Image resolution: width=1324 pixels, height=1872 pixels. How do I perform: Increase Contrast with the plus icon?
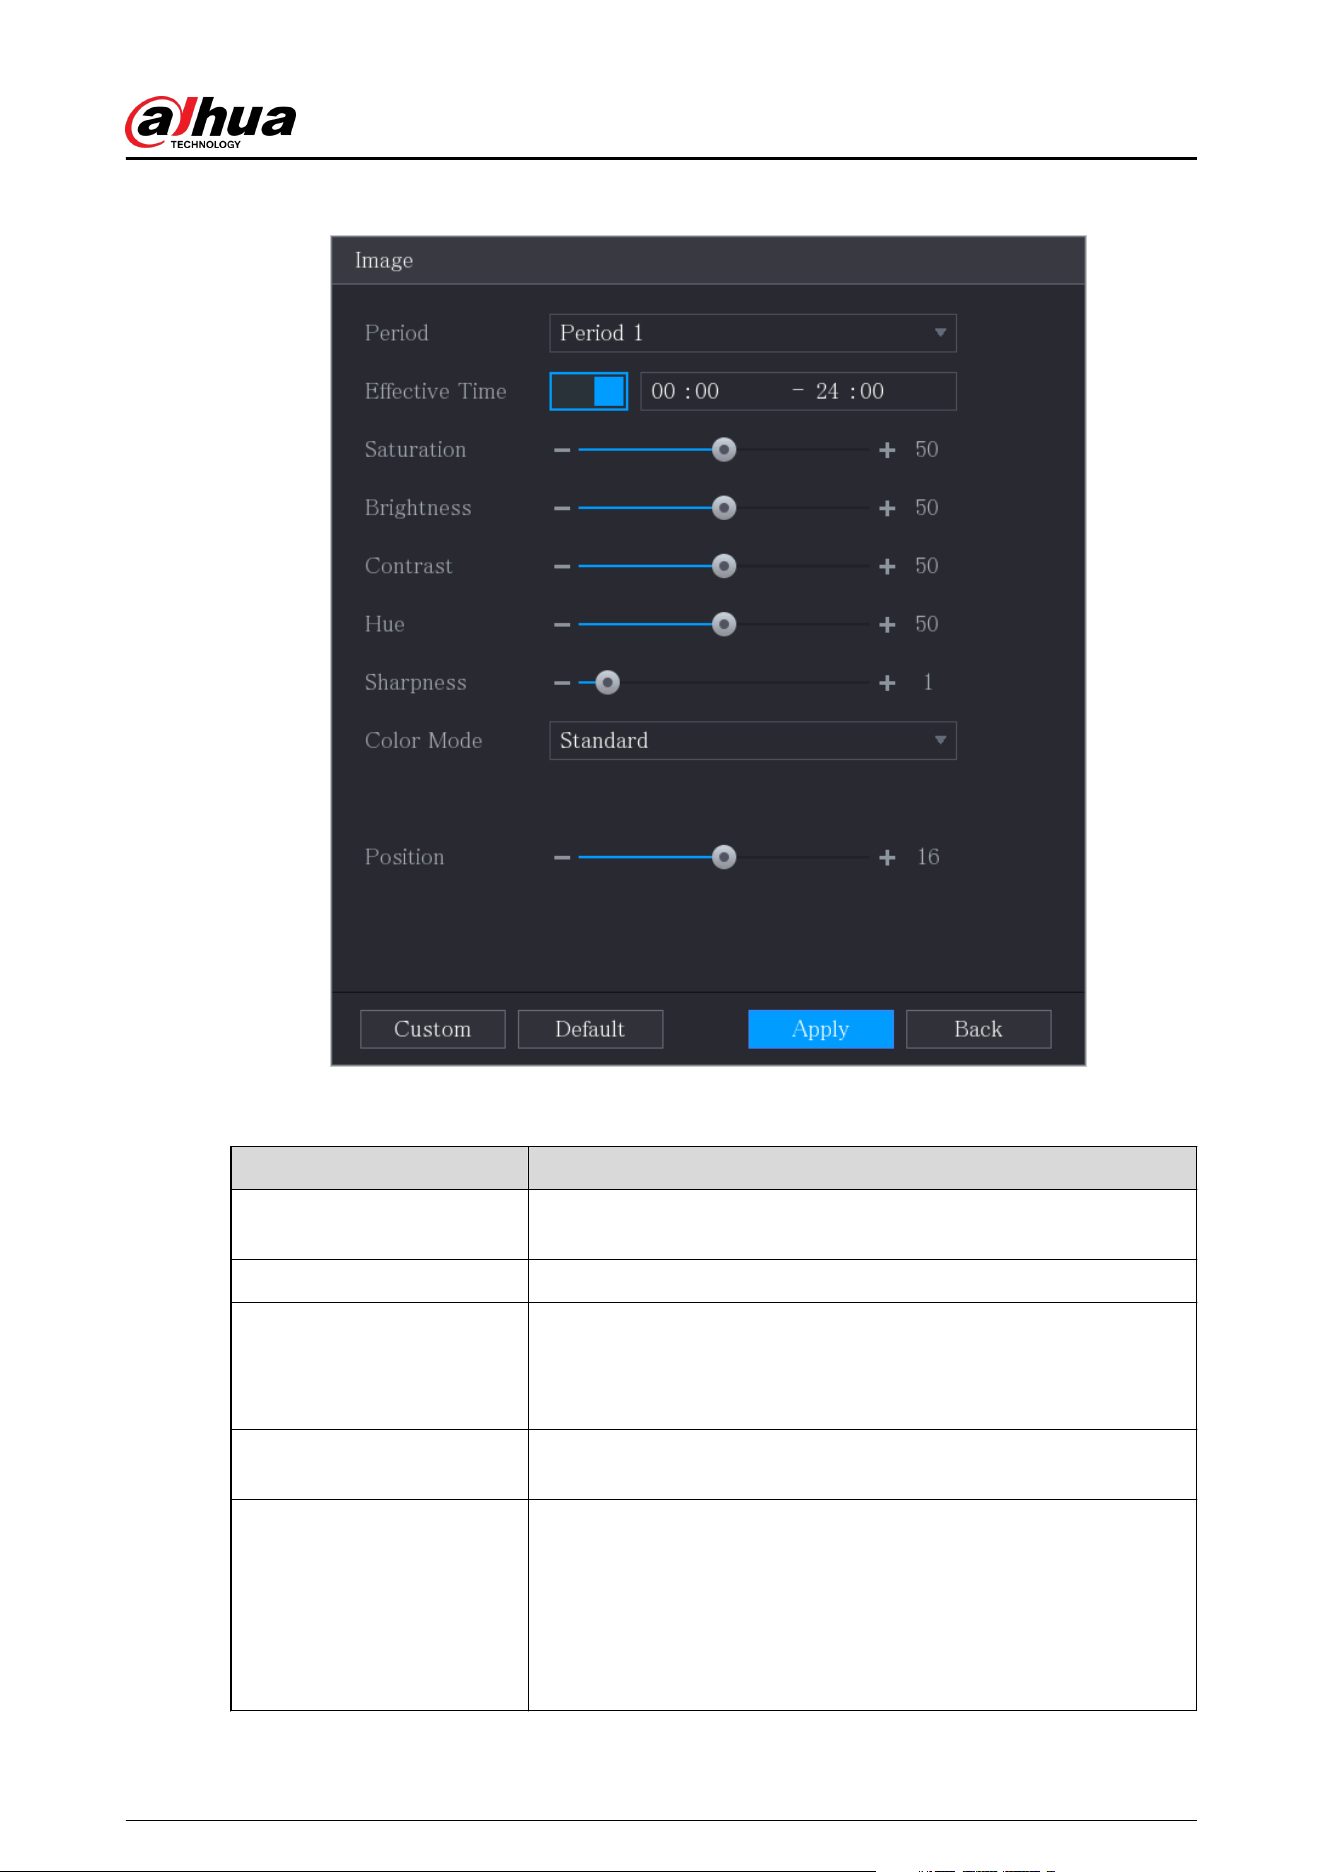tap(887, 566)
